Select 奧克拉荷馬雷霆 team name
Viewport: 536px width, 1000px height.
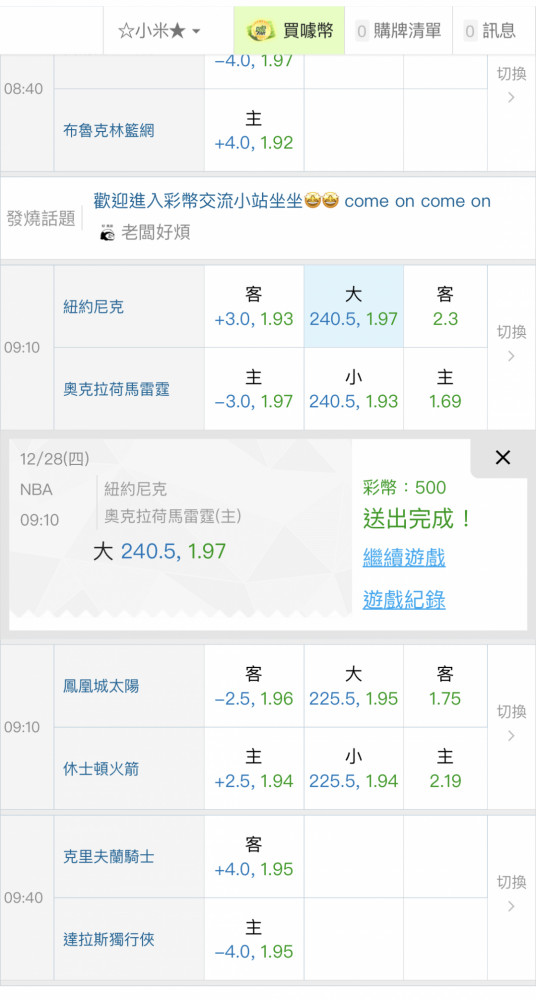coord(116,389)
